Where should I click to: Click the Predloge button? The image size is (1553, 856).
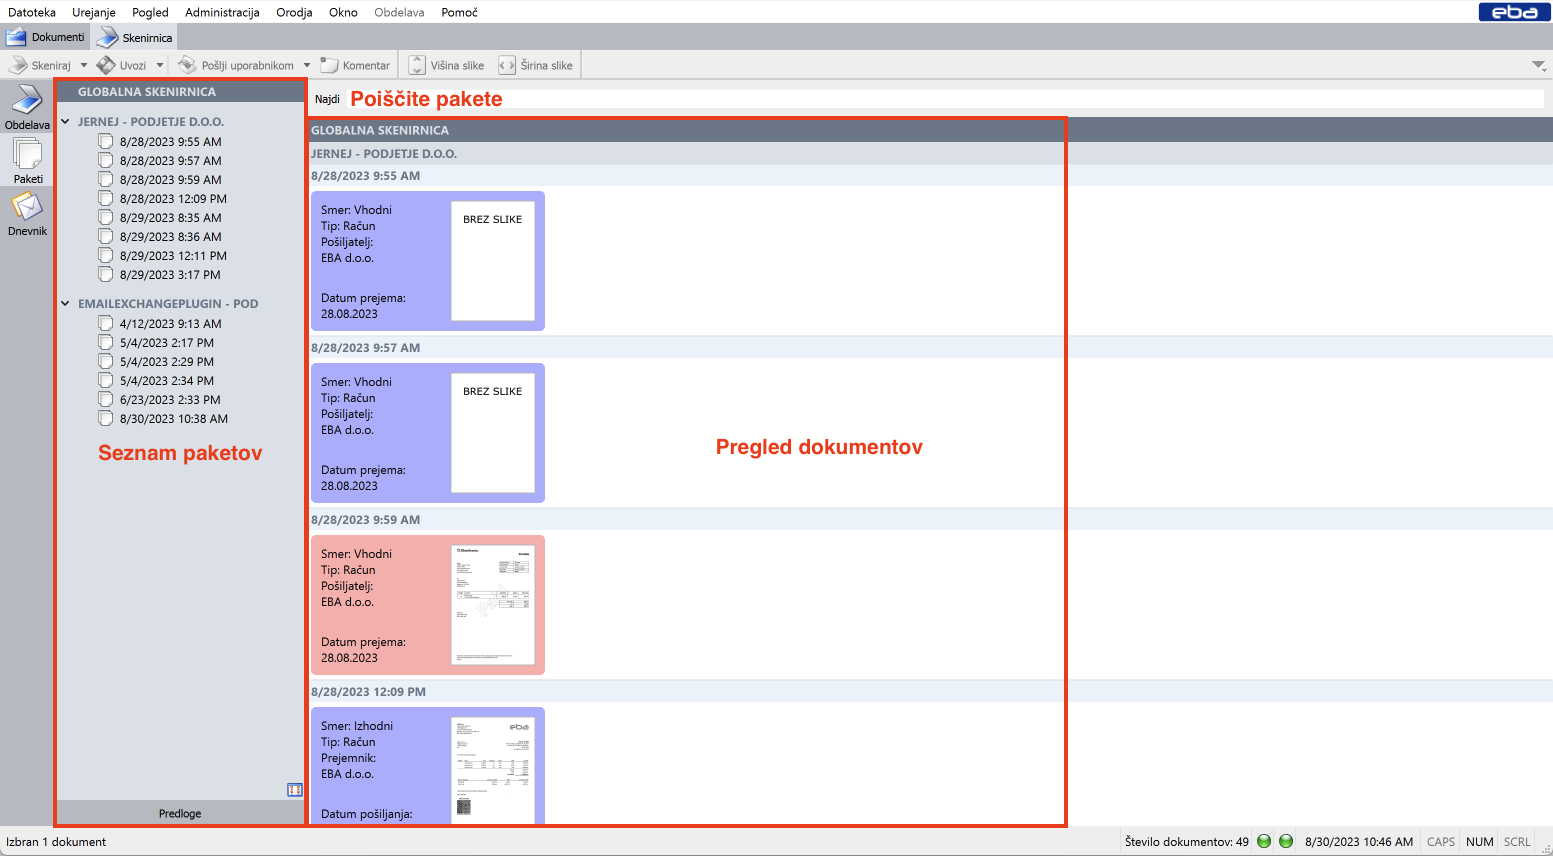180,813
